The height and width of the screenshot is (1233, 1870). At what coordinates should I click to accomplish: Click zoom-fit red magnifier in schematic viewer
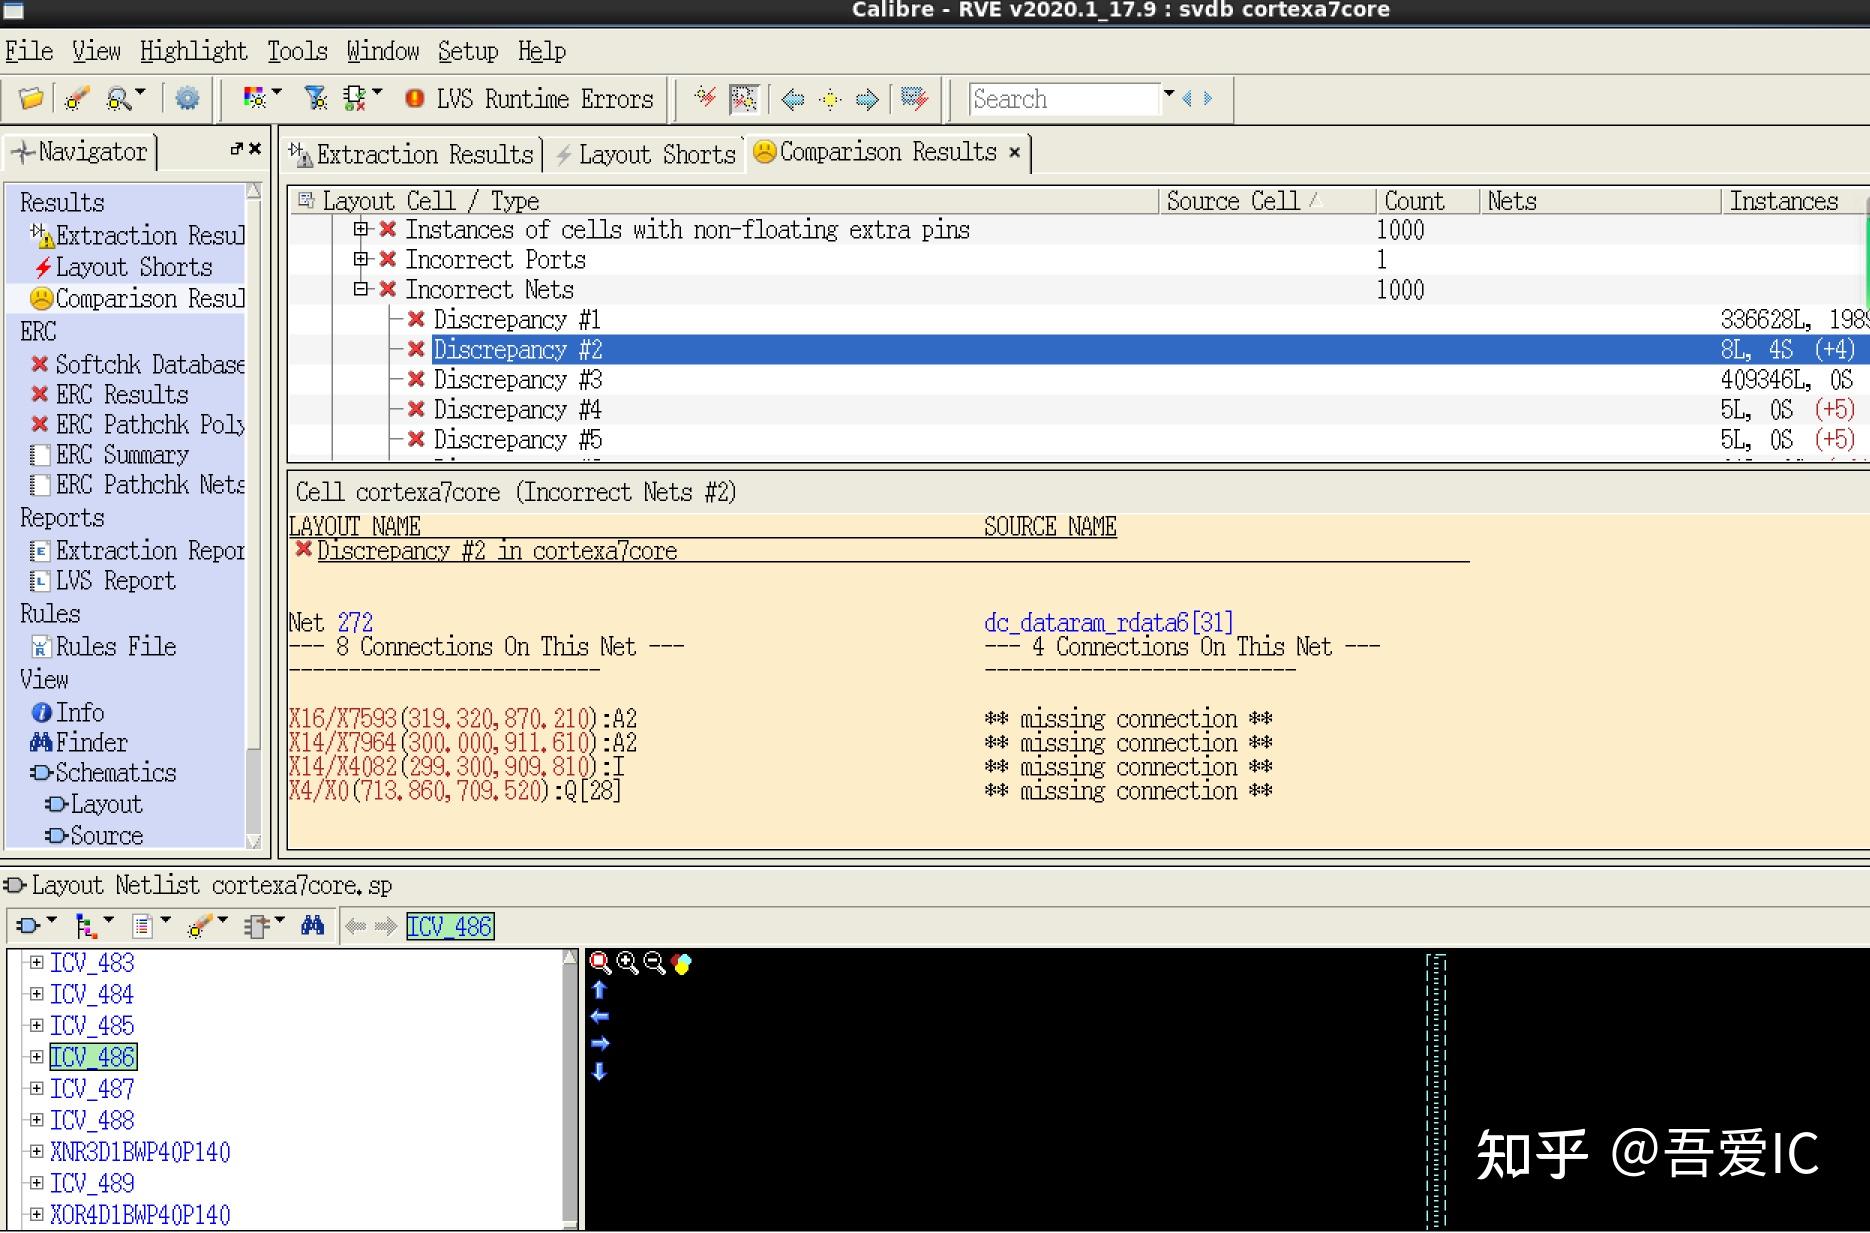click(600, 963)
